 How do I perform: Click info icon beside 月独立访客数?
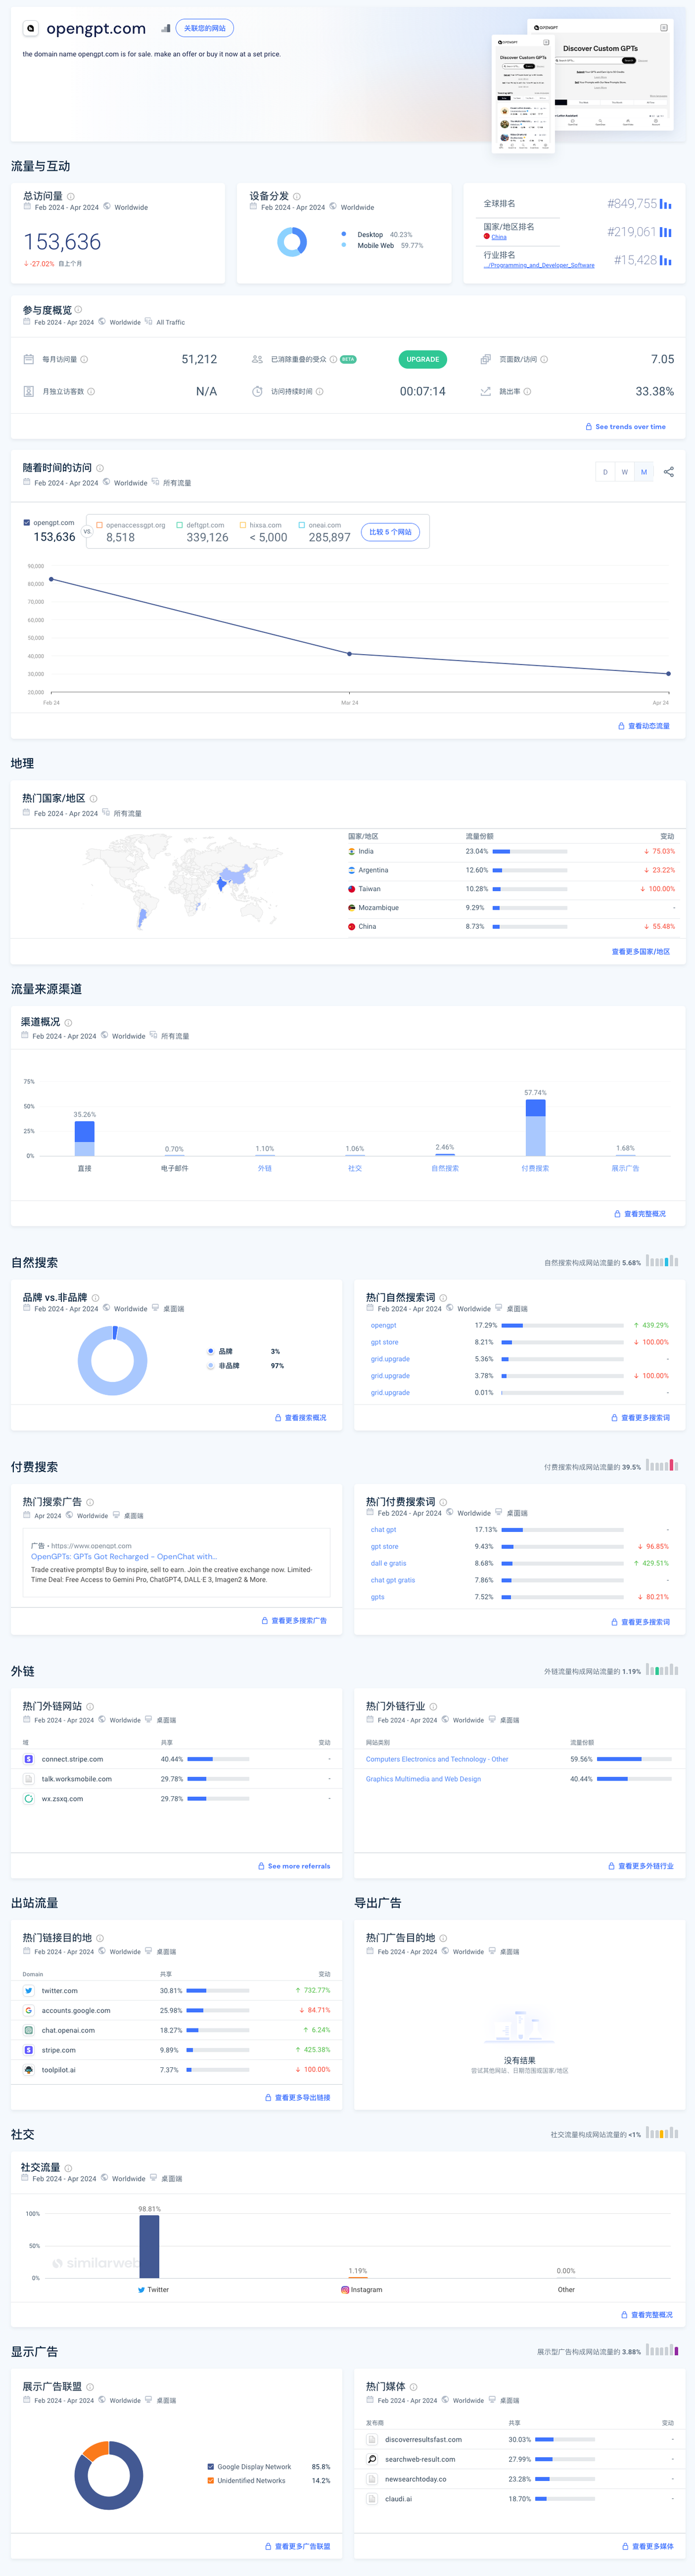(x=91, y=392)
